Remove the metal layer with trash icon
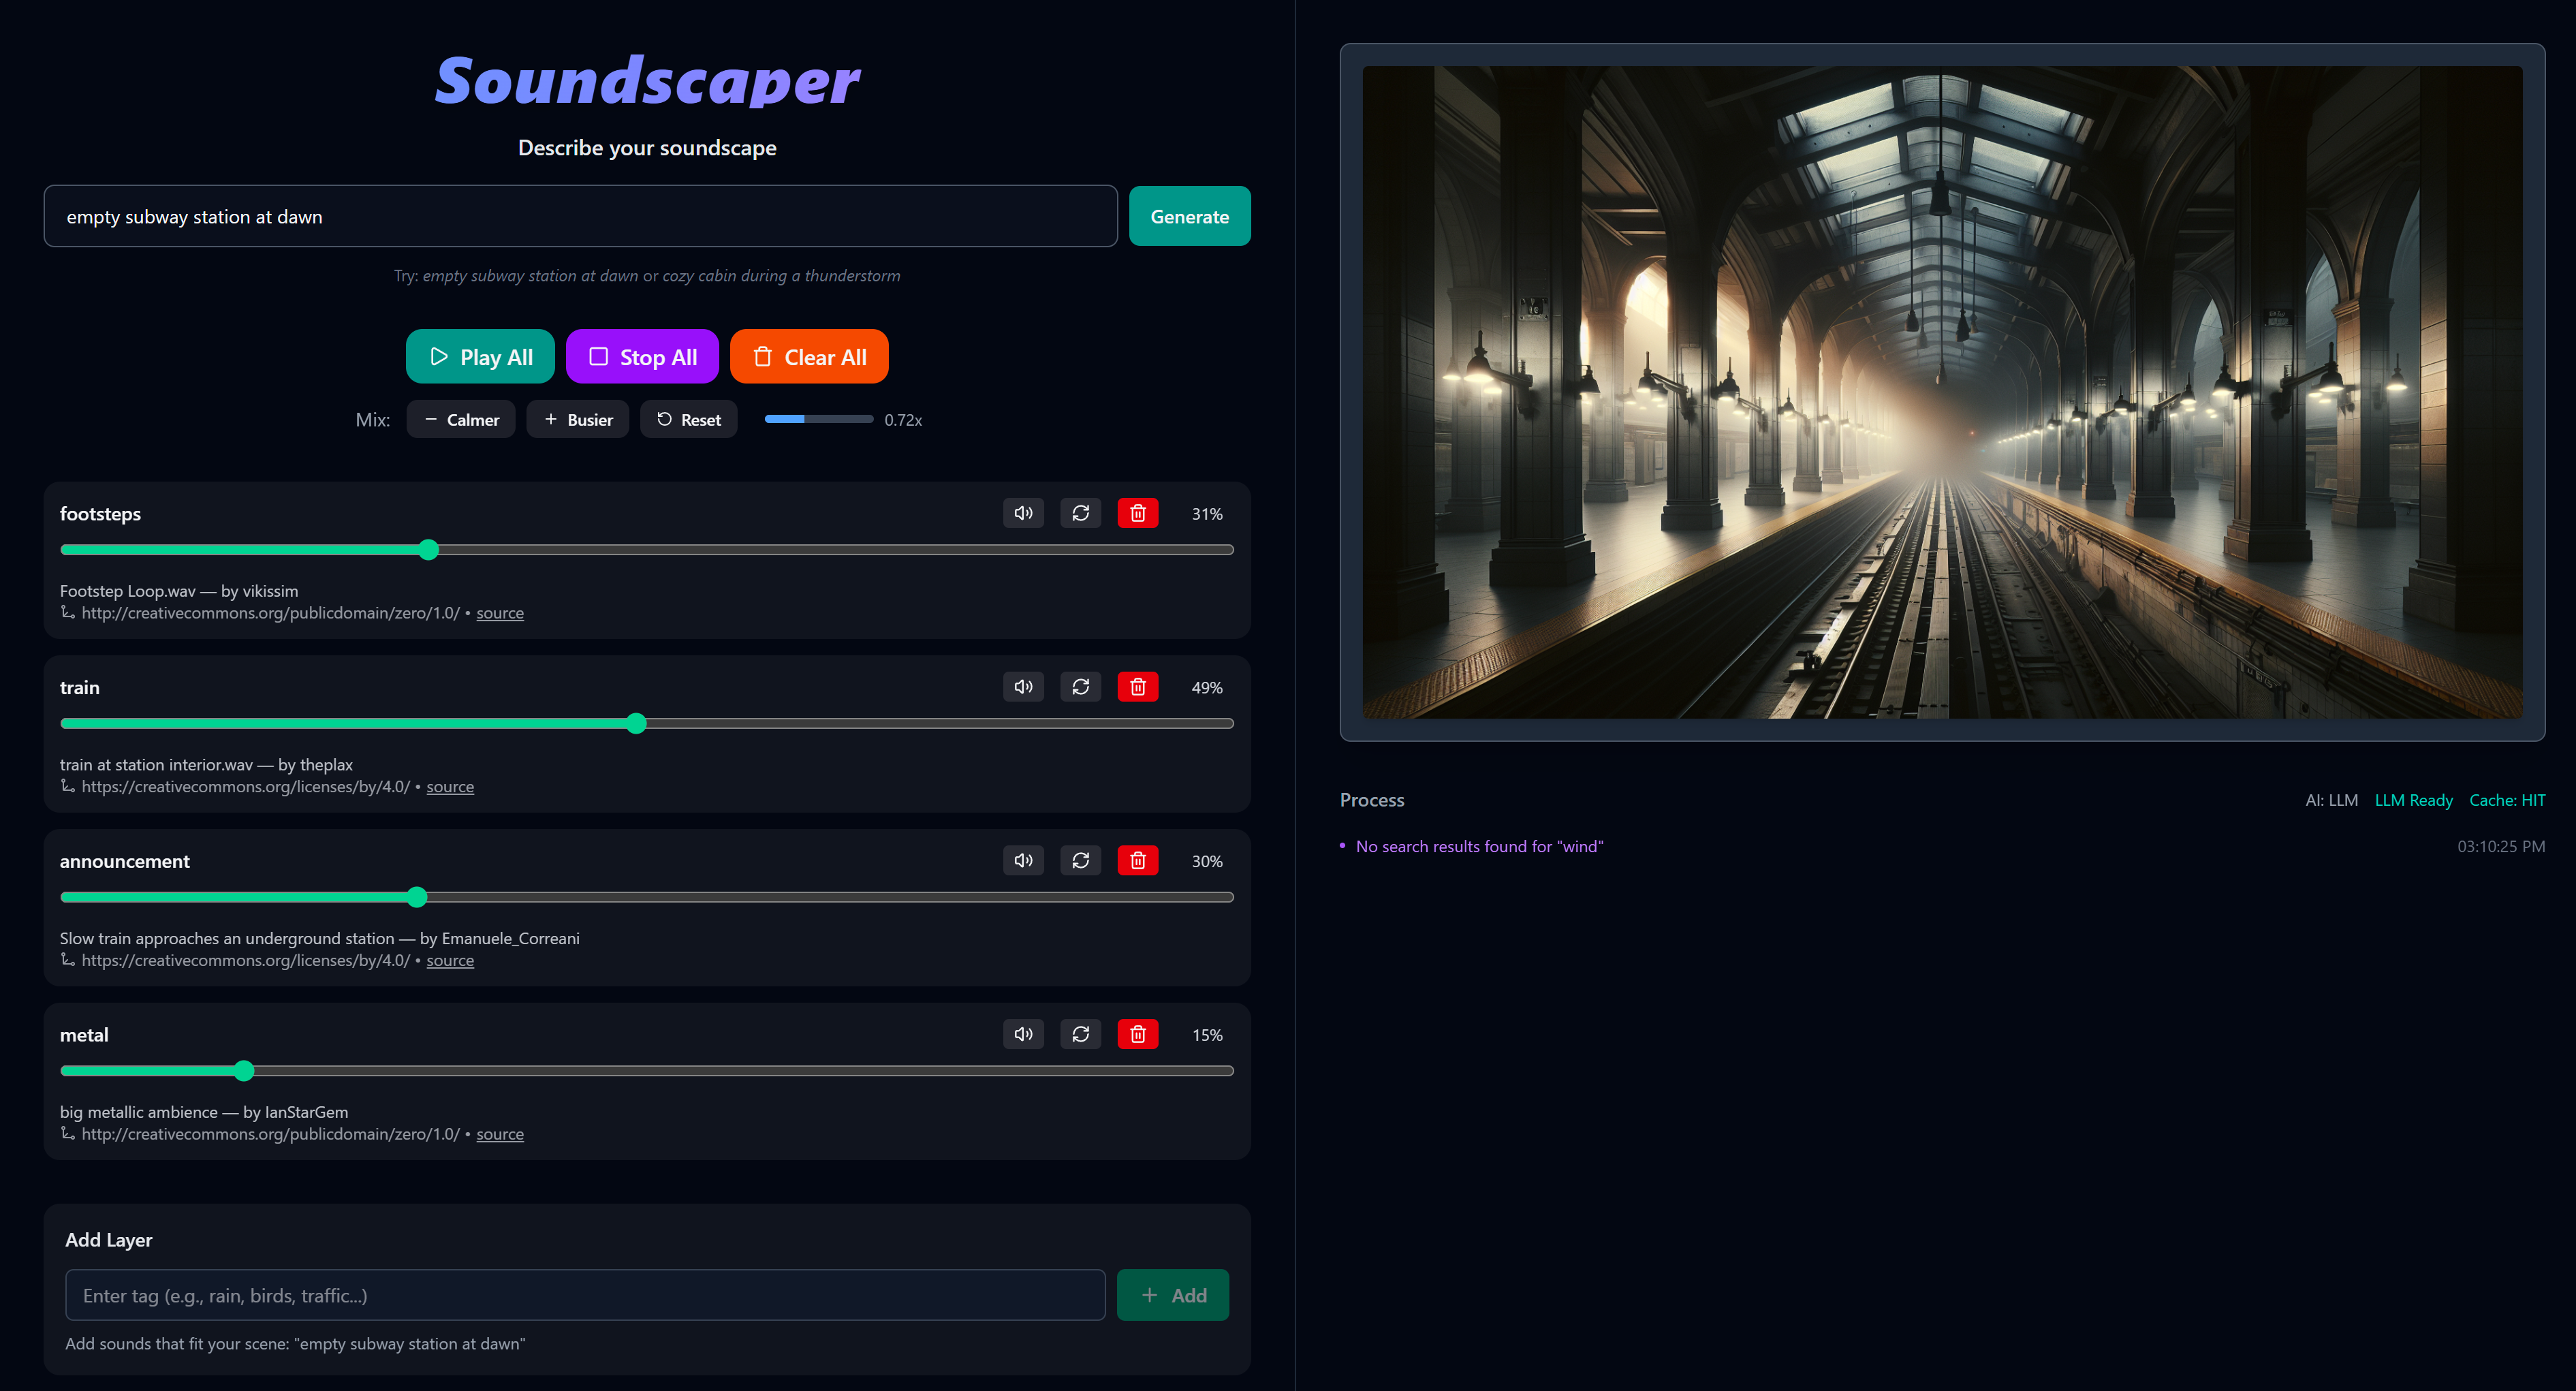 pos(1137,1034)
